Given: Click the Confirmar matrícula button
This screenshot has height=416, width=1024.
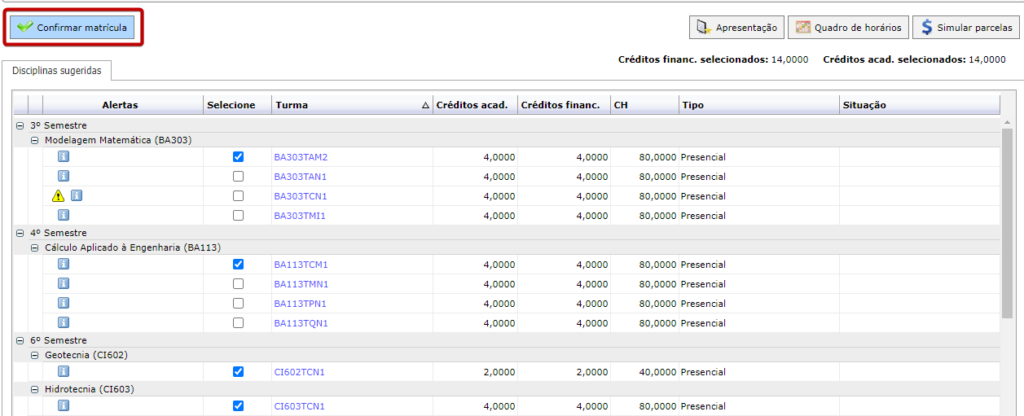Looking at the screenshot, I should (73, 28).
